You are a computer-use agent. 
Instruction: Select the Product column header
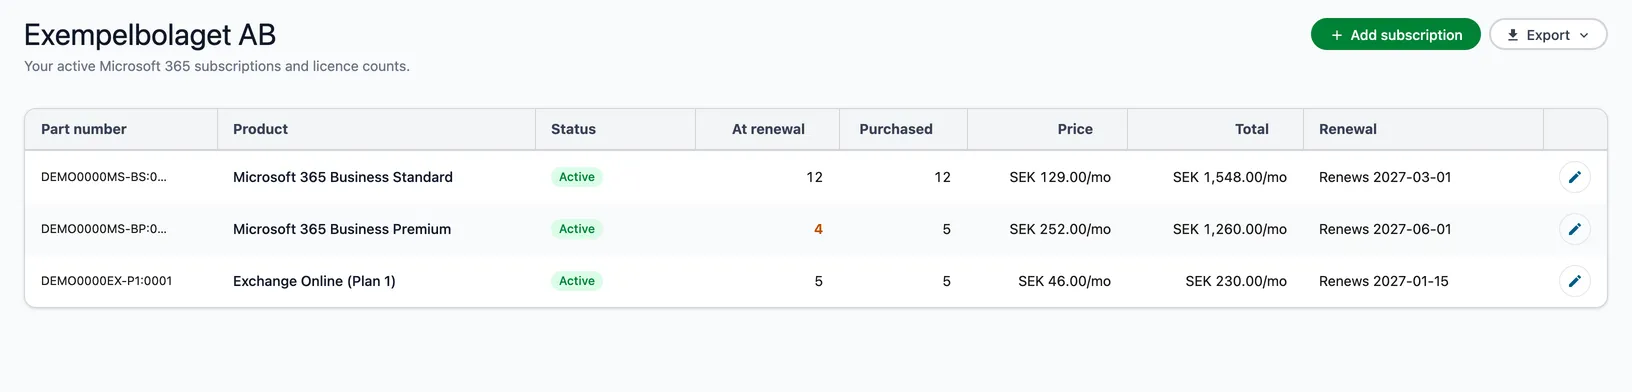pyautogui.click(x=260, y=129)
